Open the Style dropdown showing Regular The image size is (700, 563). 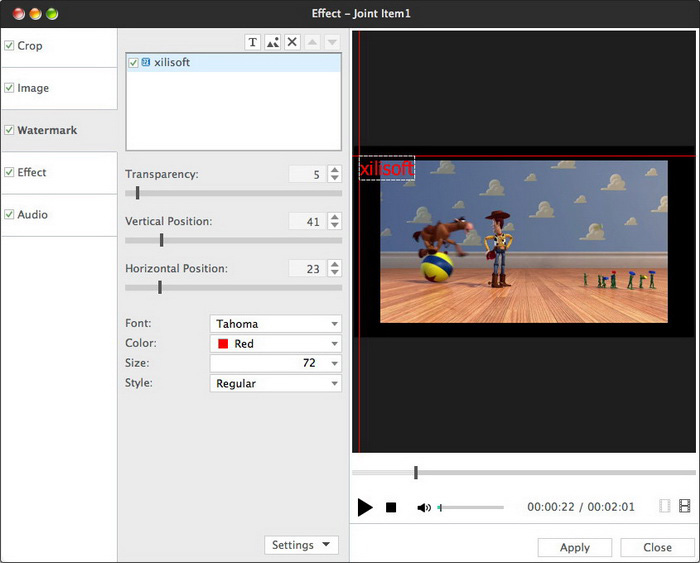click(x=276, y=384)
